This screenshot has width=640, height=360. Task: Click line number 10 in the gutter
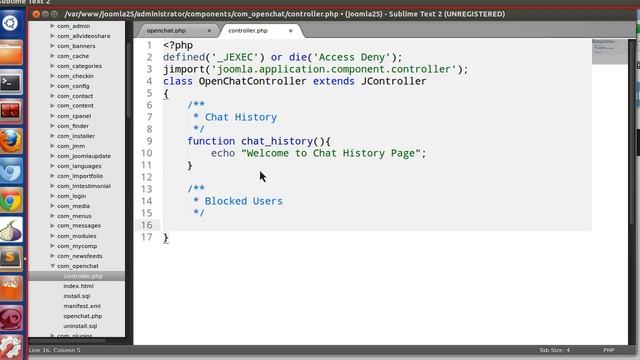coord(146,153)
